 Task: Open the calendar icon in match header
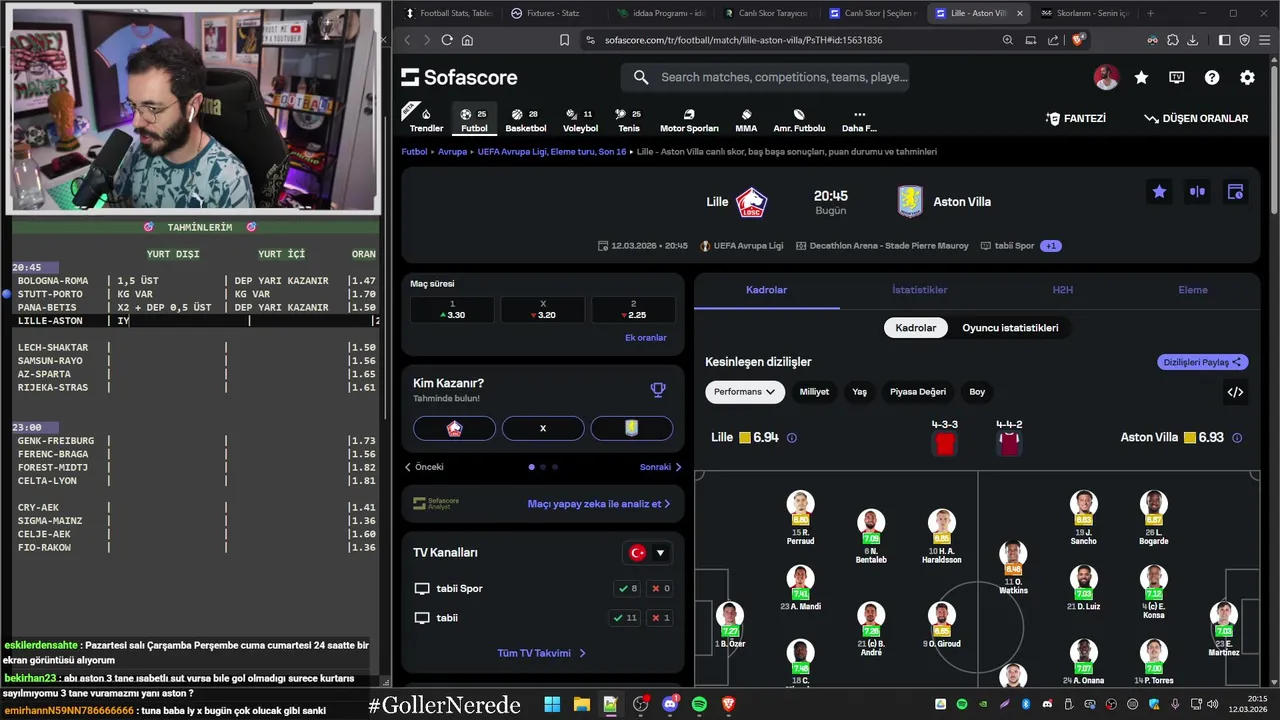point(1235,192)
